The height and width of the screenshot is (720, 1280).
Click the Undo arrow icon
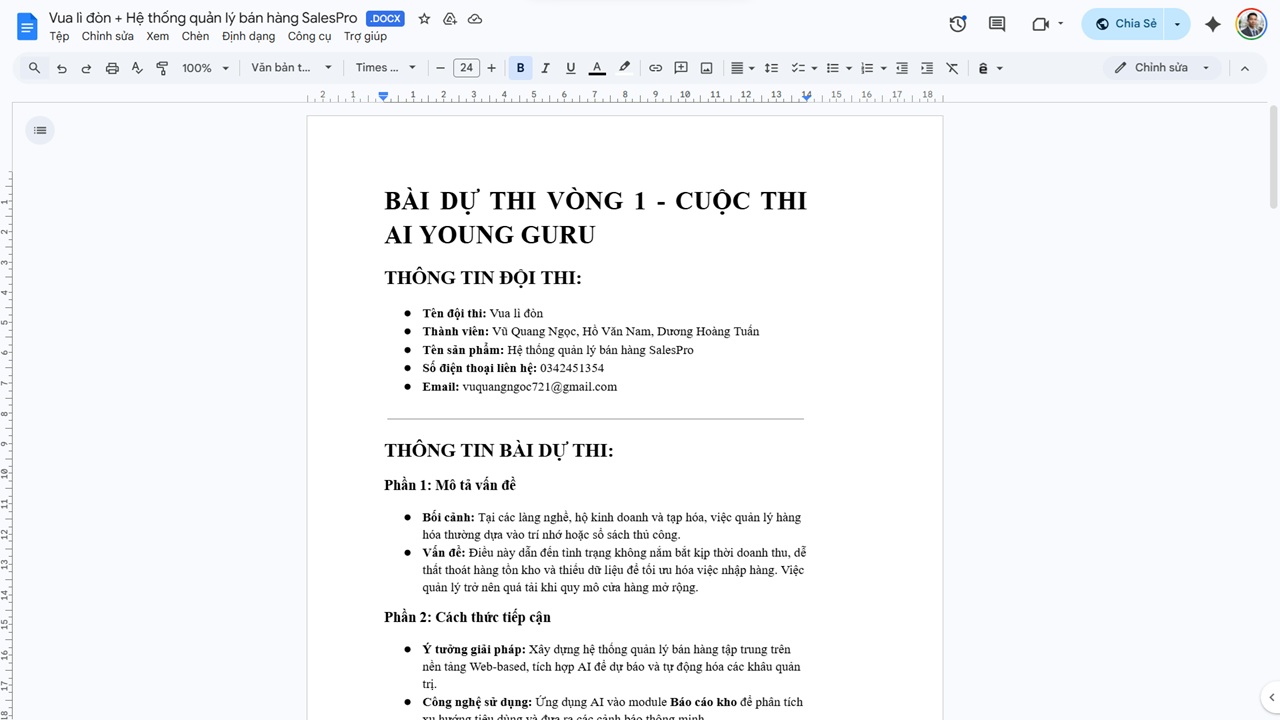click(62, 68)
